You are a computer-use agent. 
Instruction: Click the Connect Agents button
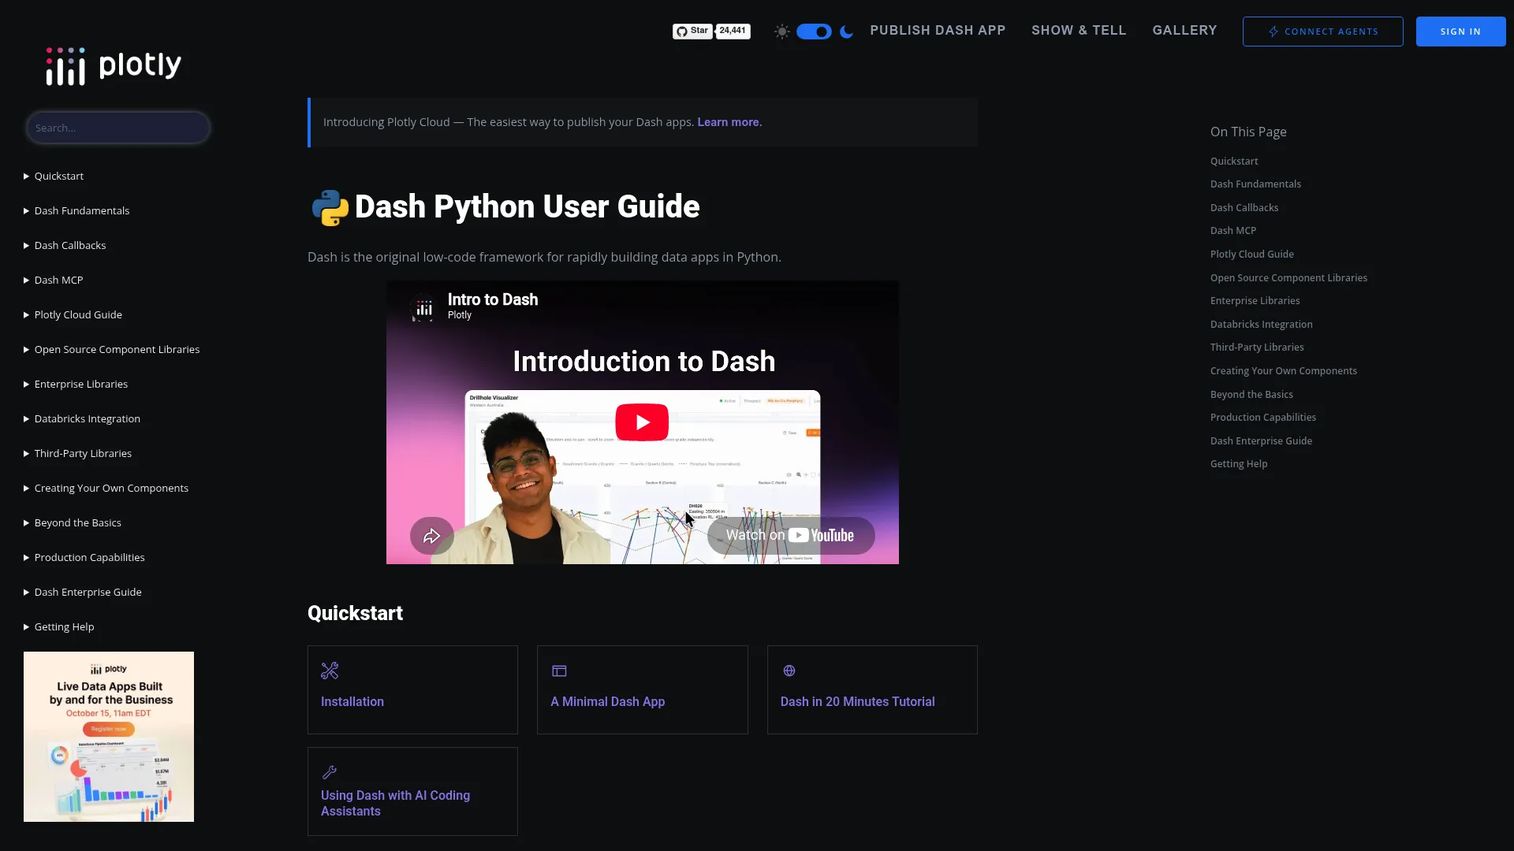coord(1323,31)
